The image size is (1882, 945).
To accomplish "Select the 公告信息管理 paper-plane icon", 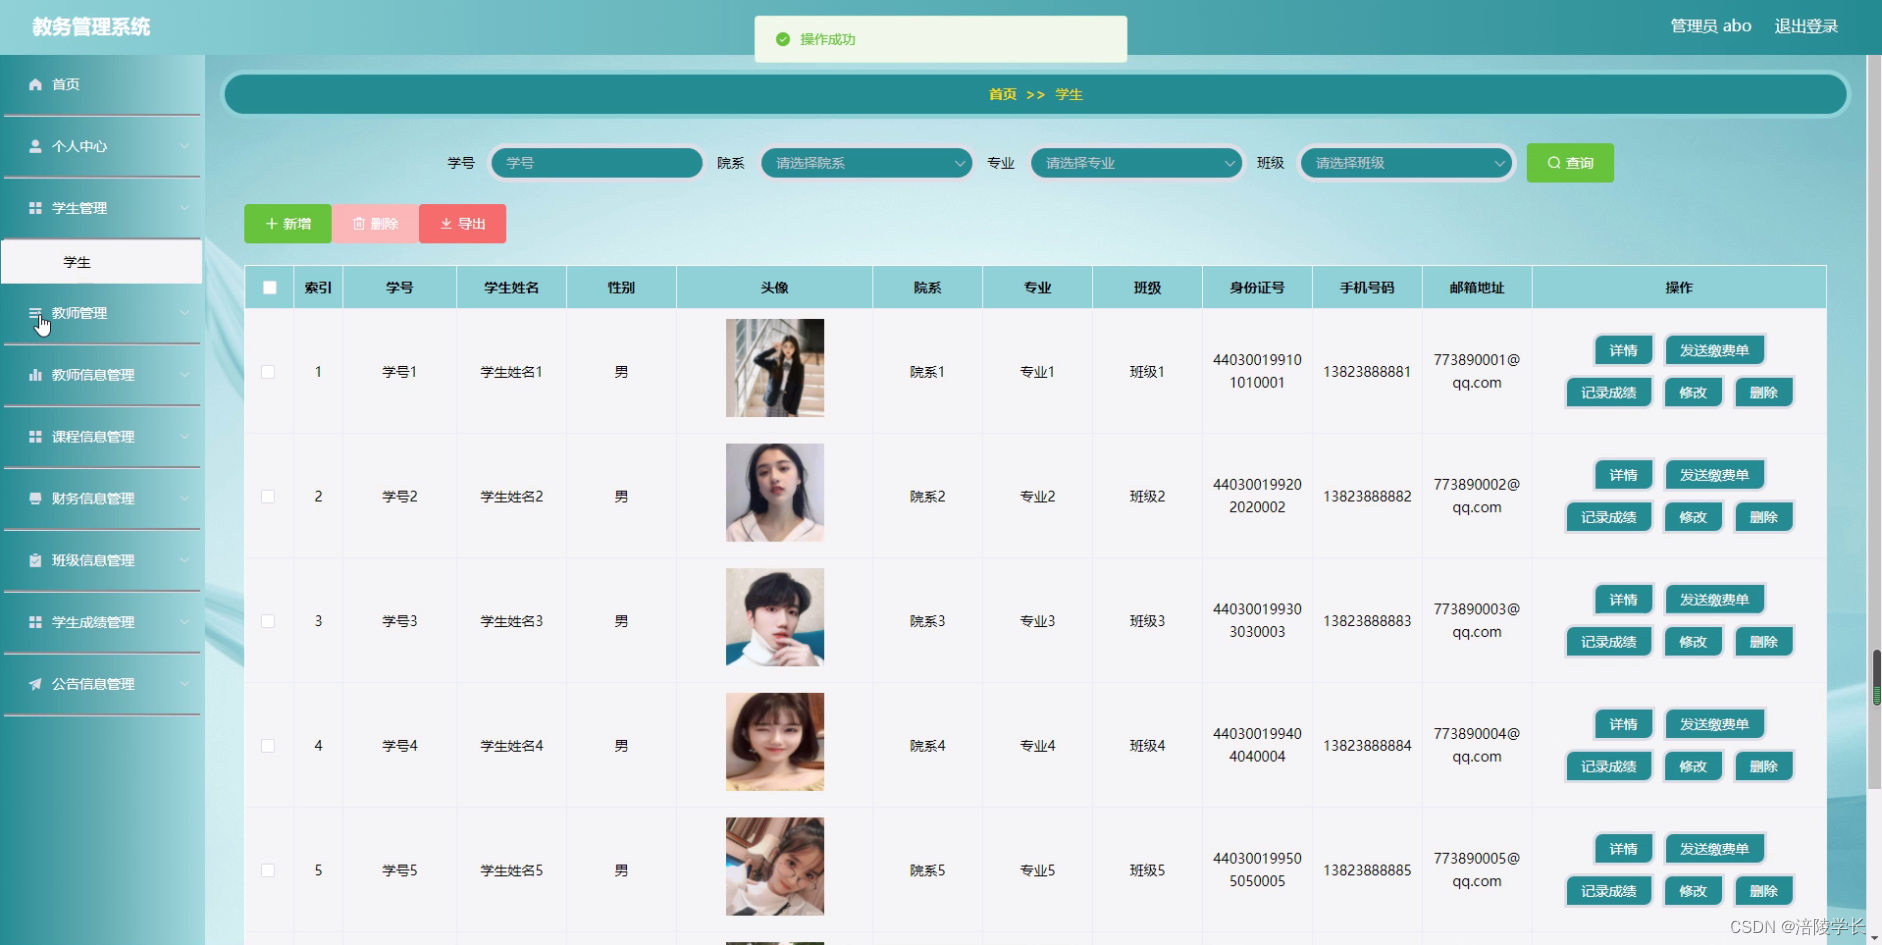I will pyautogui.click(x=35, y=684).
